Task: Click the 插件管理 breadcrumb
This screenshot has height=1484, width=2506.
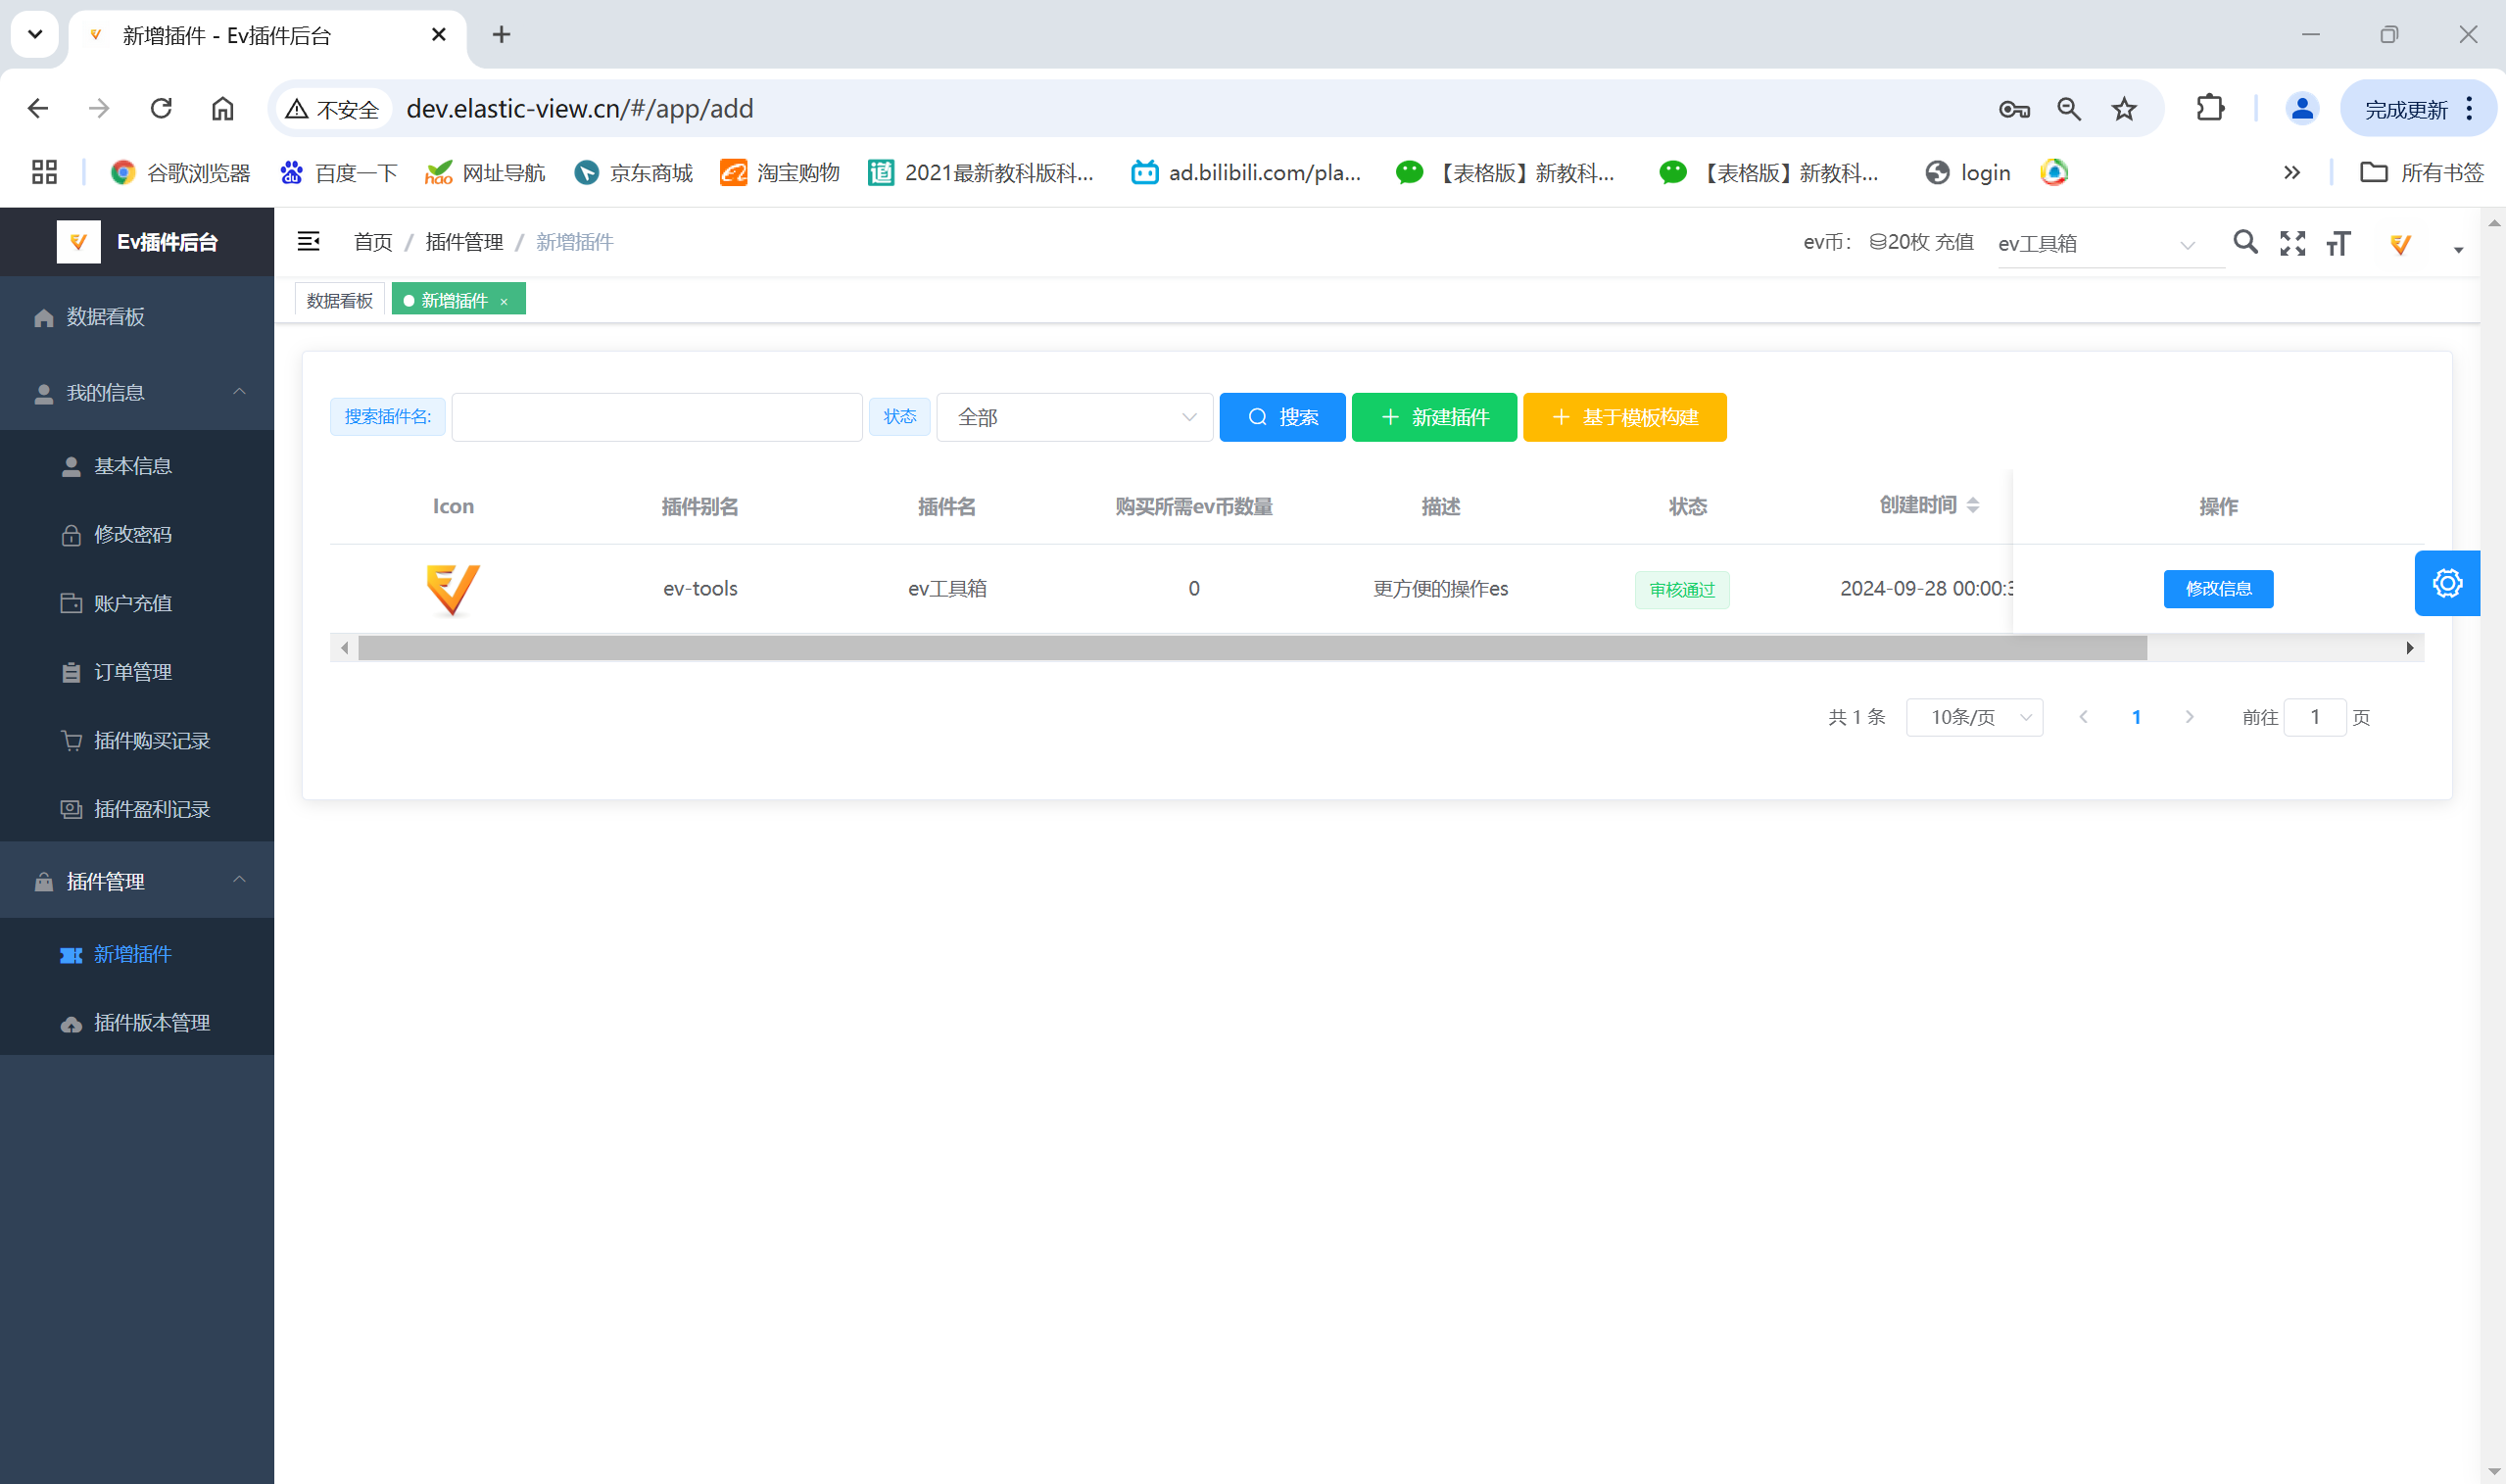Action: (x=464, y=242)
